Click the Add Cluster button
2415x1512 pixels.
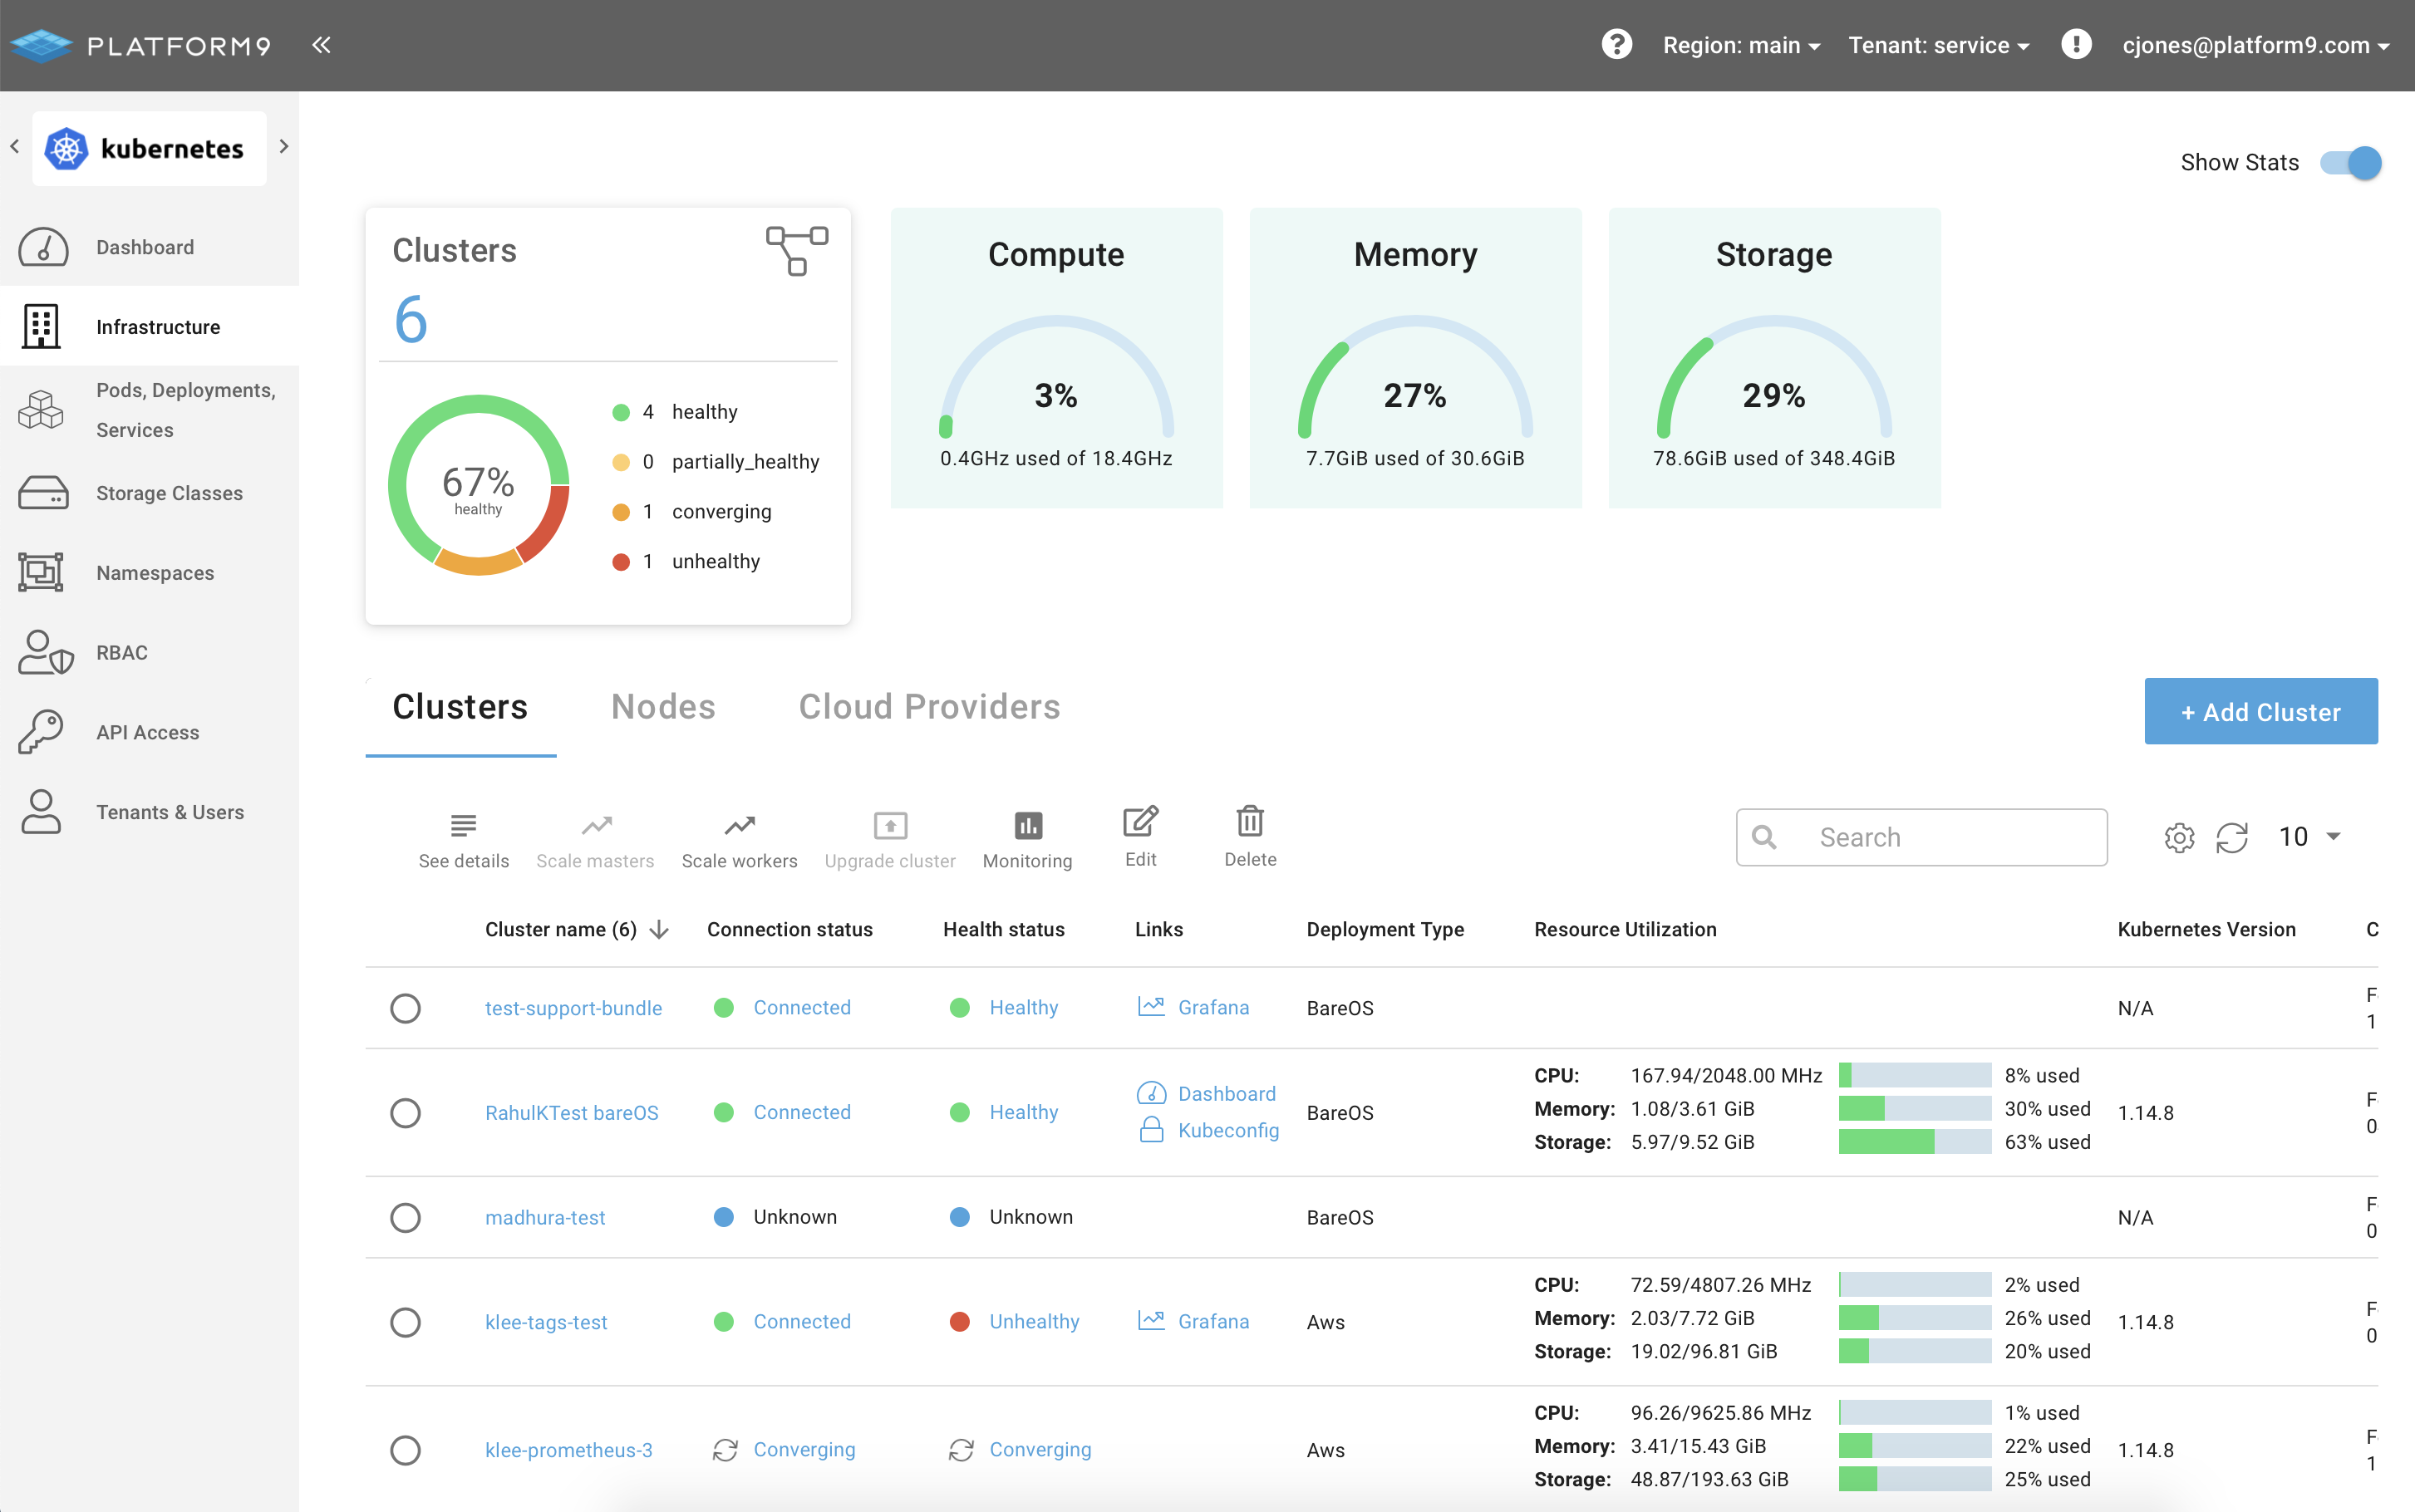pos(2260,711)
